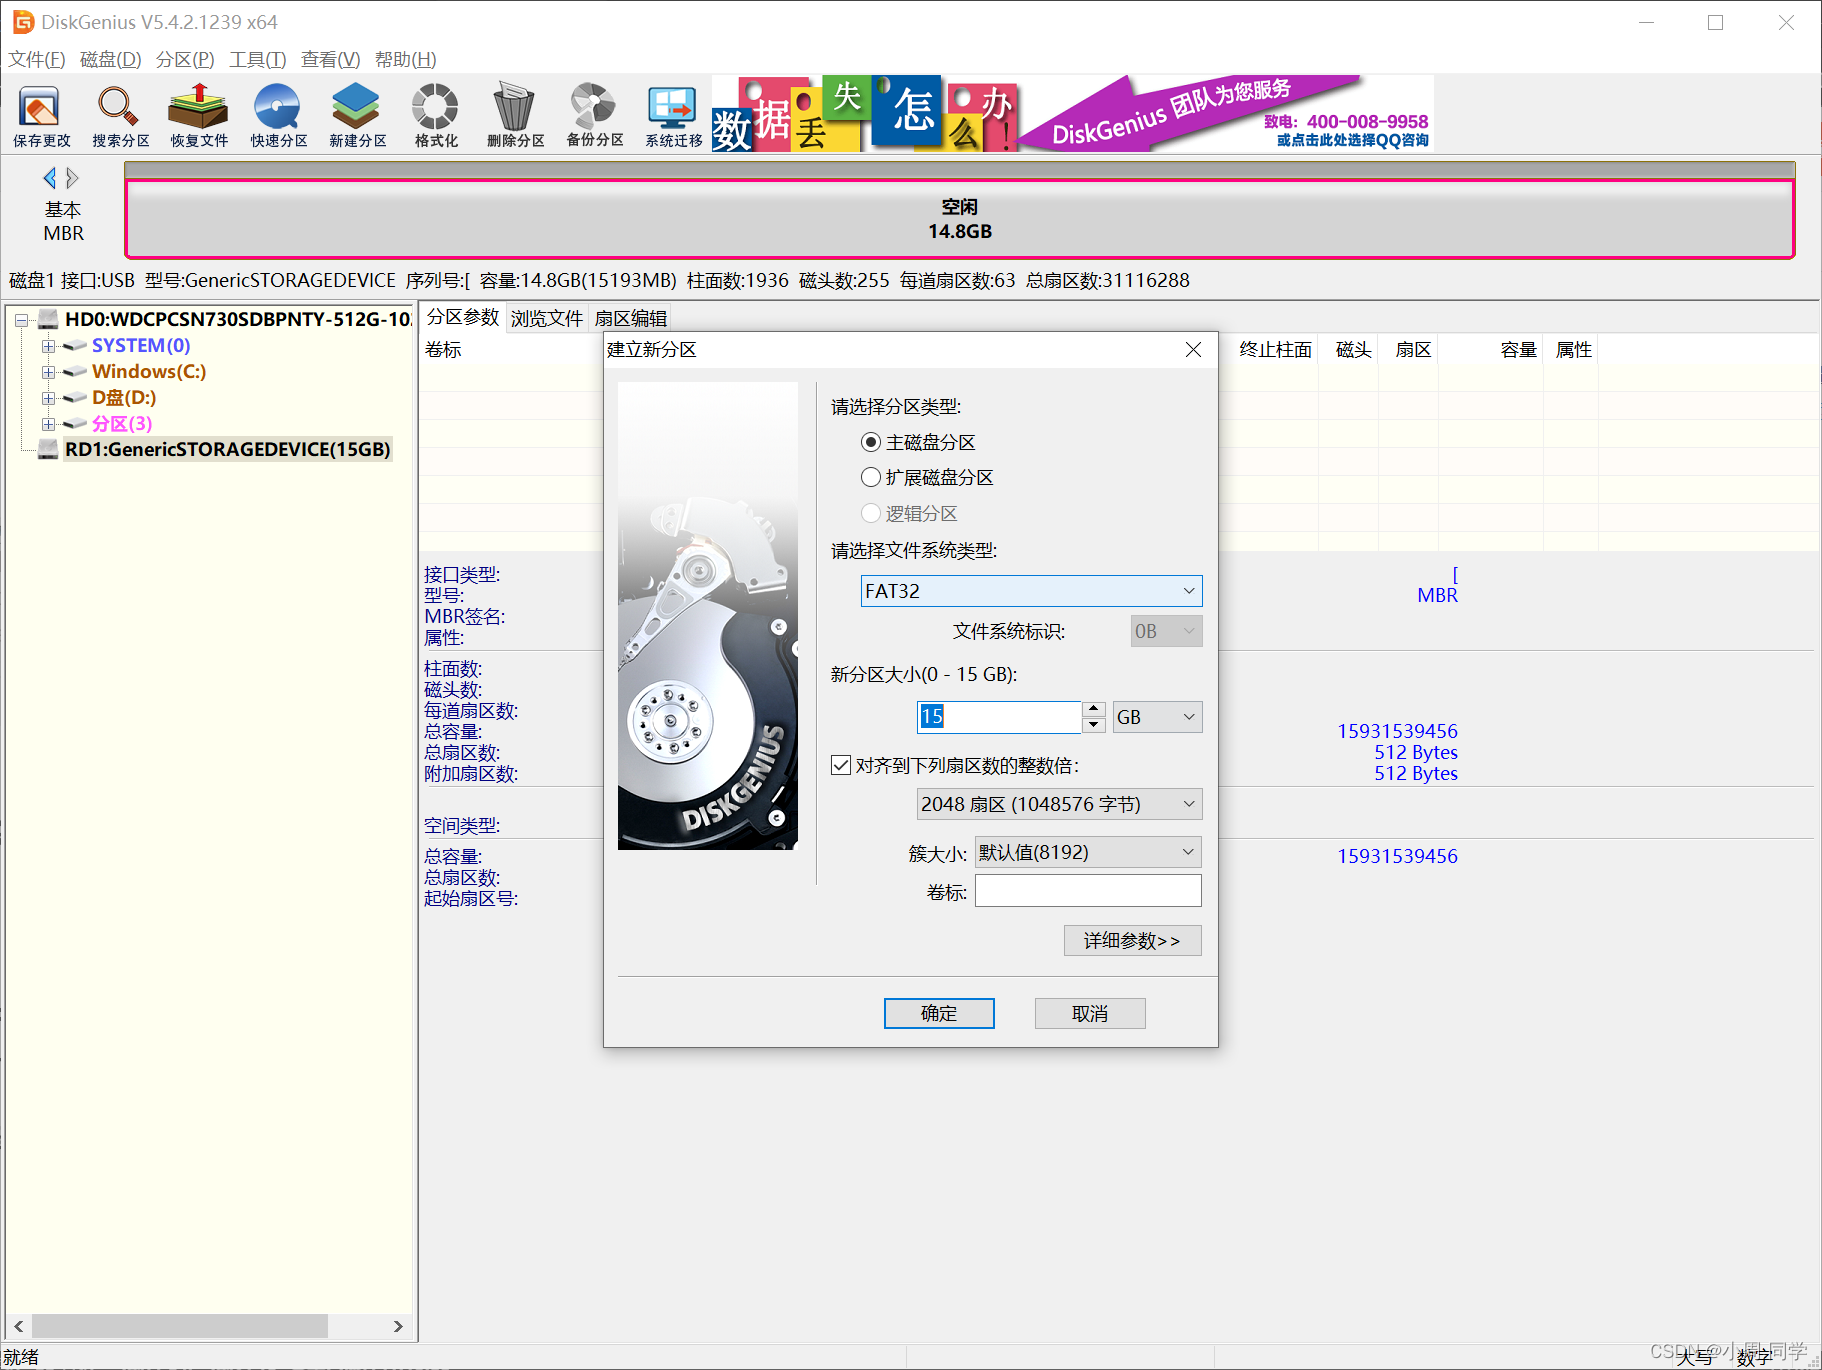The width and height of the screenshot is (1822, 1370).
Task: Open the Search Partition (搜索分区) tool
Action: pyautogui.click(x=120, y=116)
